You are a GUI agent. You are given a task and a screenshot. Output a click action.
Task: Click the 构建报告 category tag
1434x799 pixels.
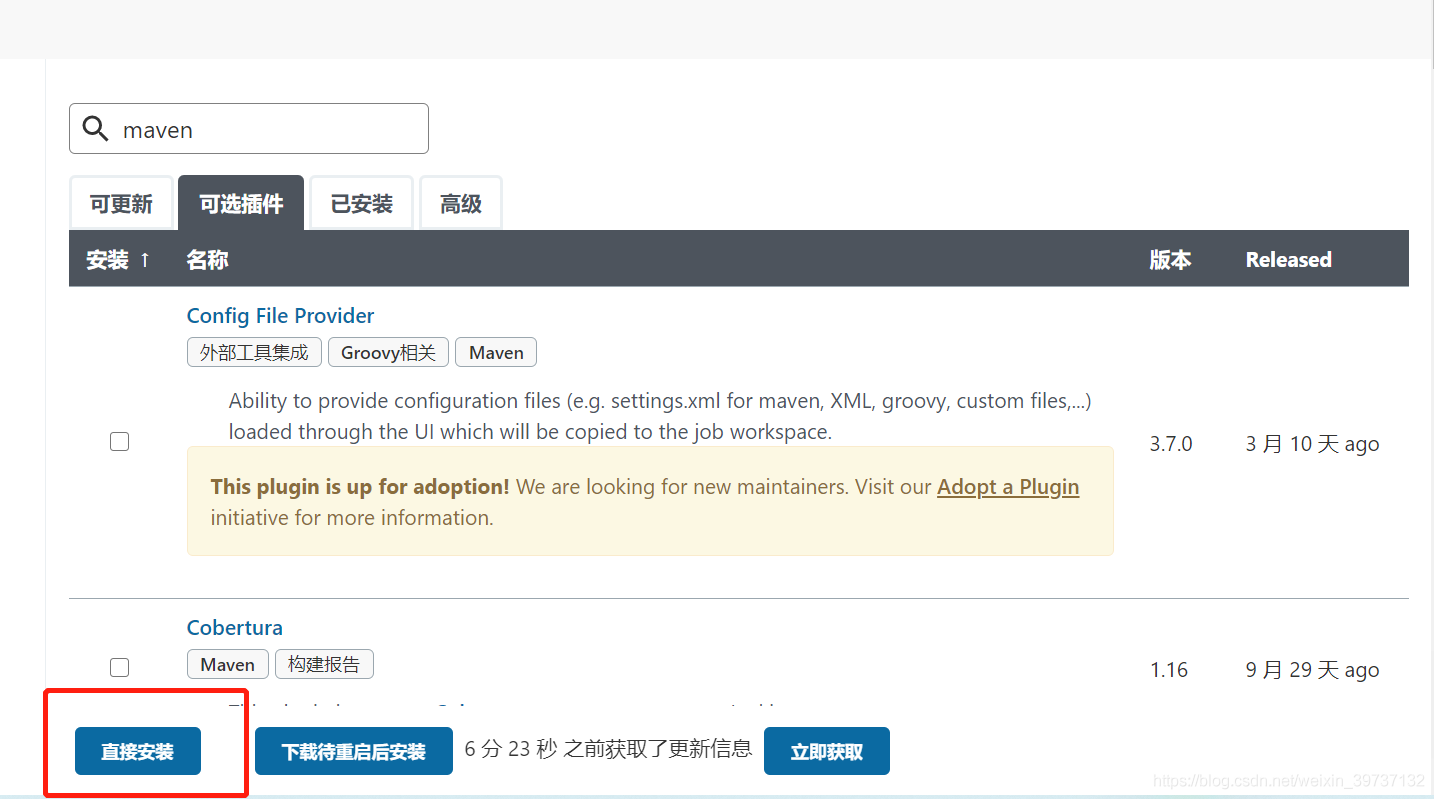[x=324, y=664]
